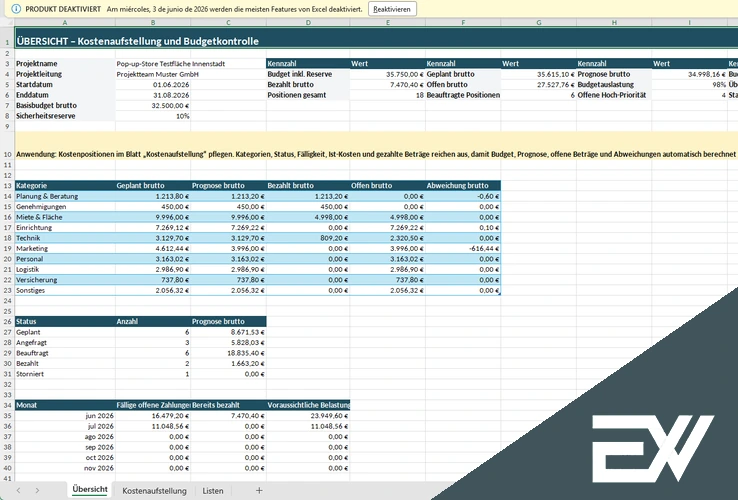Screen dimensions: 738x500
Task: Click Startdatum value 01.06.2026
Action: [153, 84]
